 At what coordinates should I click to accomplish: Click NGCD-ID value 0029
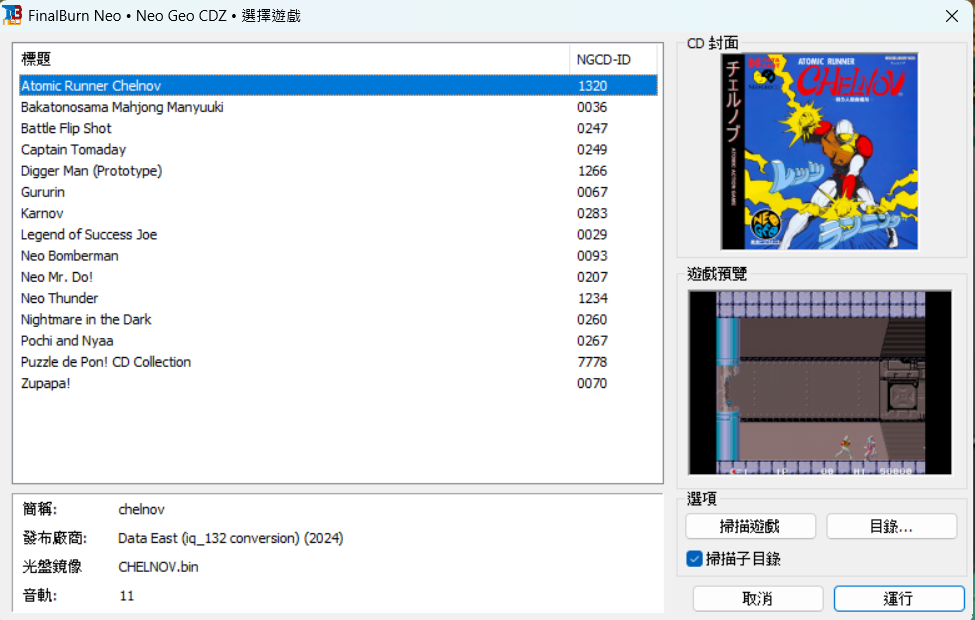click(592, 234)
